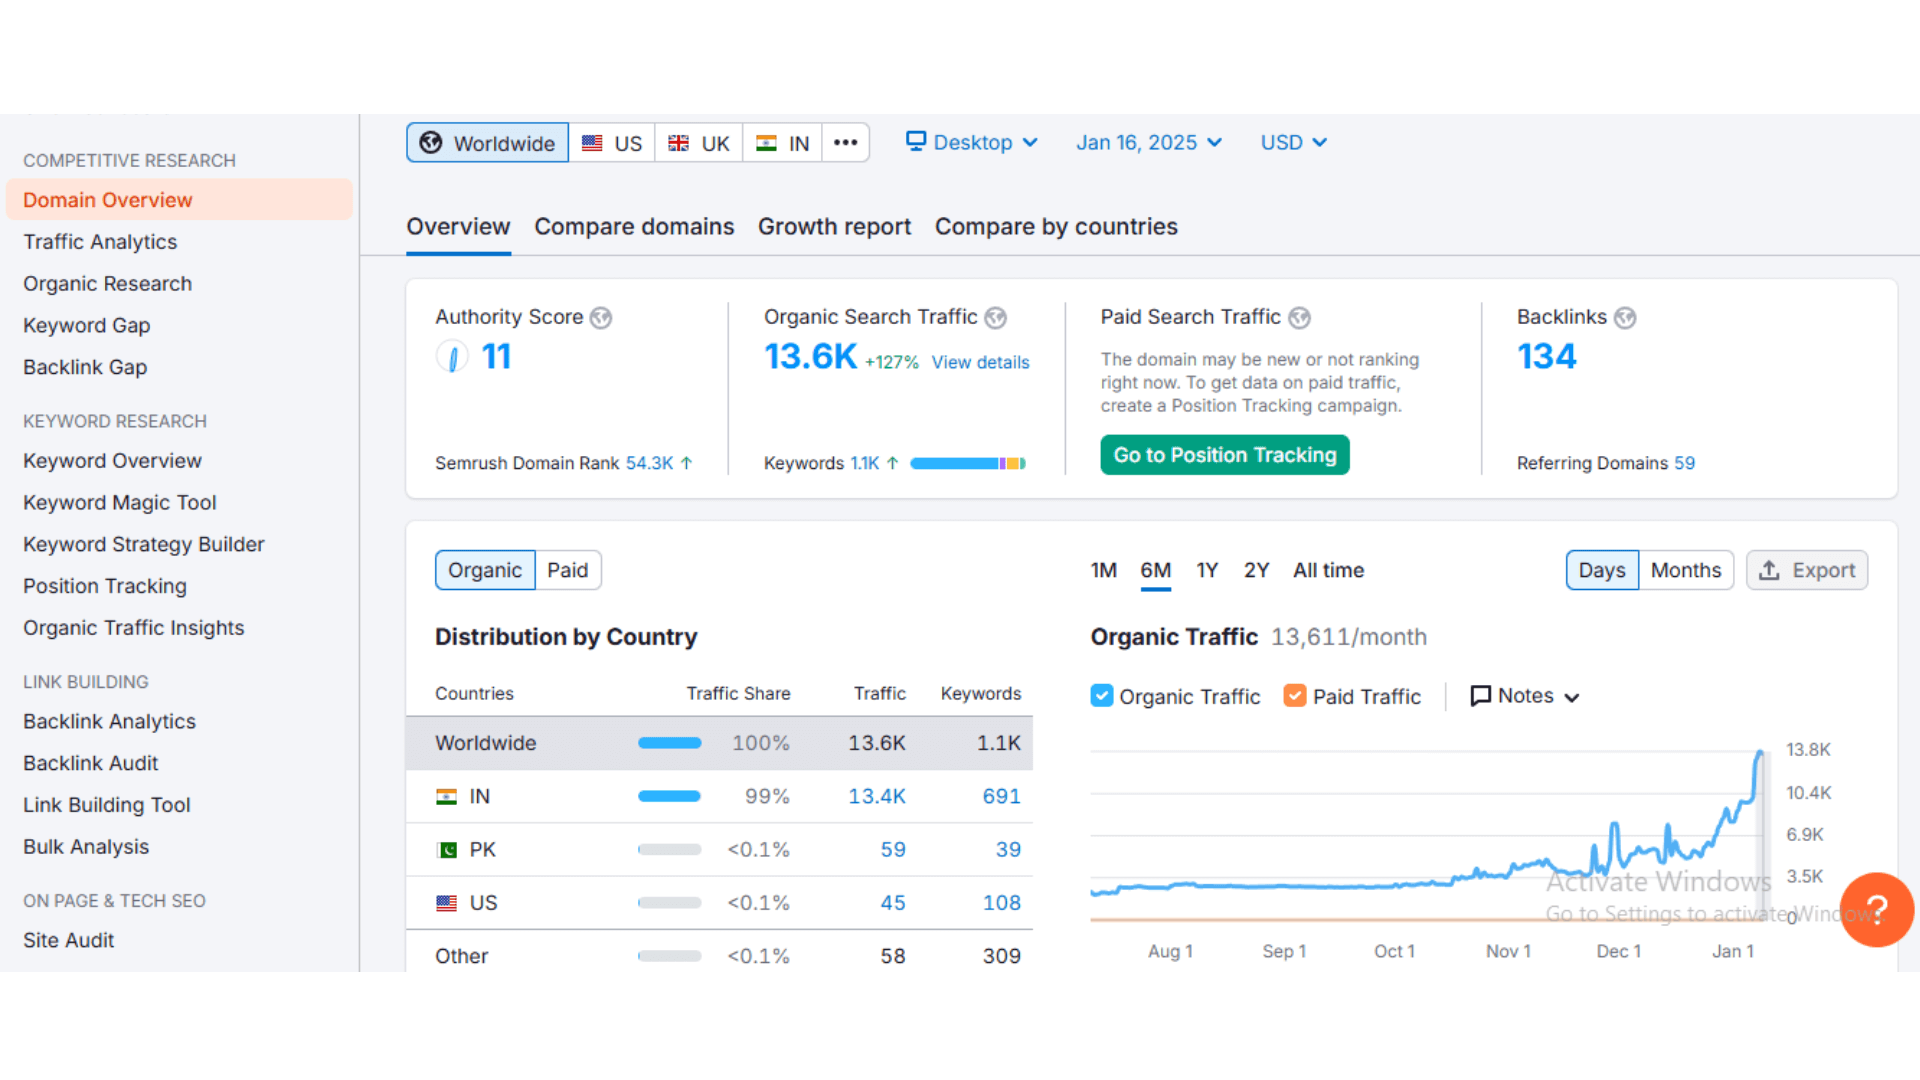Open the View details link

click(x=980, y=362)
